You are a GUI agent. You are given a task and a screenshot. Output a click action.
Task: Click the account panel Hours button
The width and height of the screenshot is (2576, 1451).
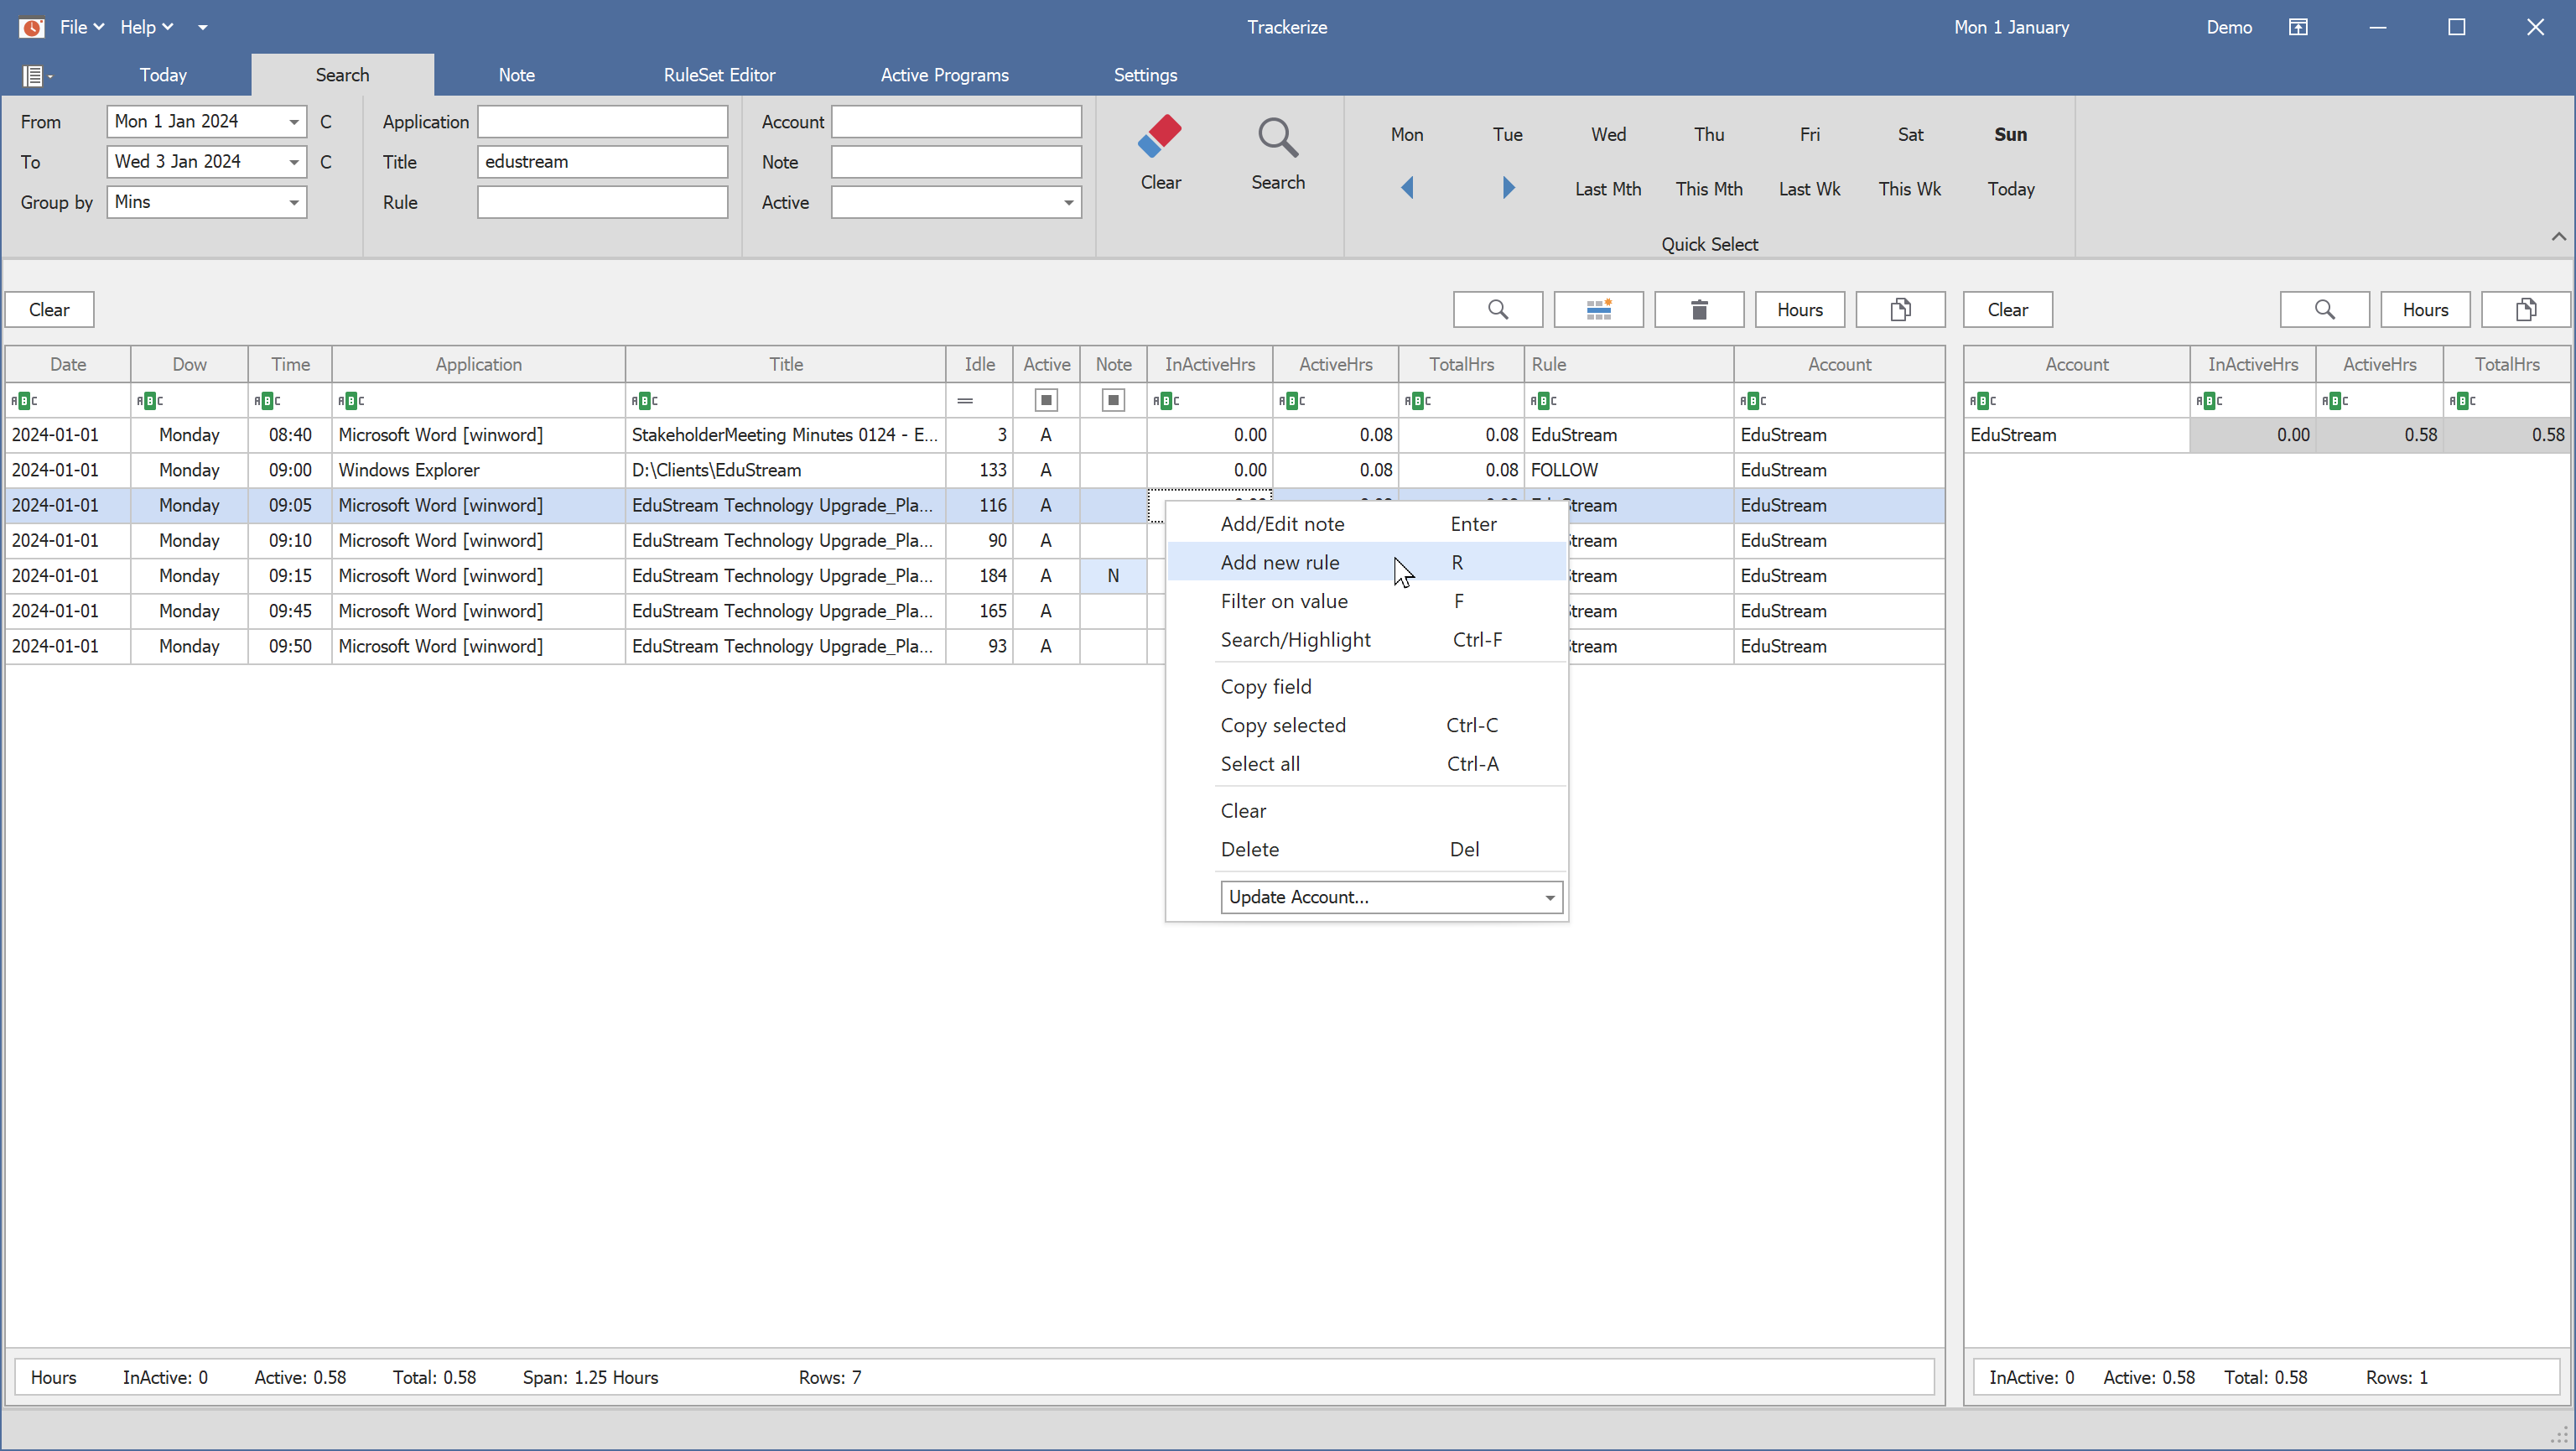[x=2425, y=310]
